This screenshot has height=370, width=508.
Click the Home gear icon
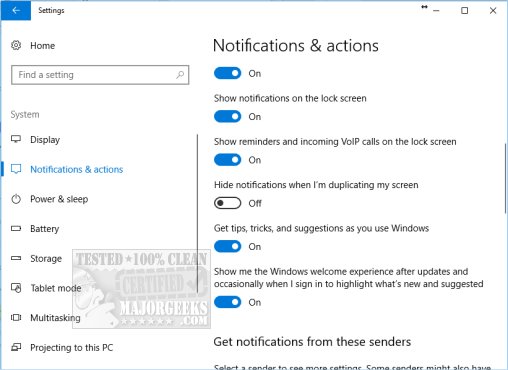[16, 45]
